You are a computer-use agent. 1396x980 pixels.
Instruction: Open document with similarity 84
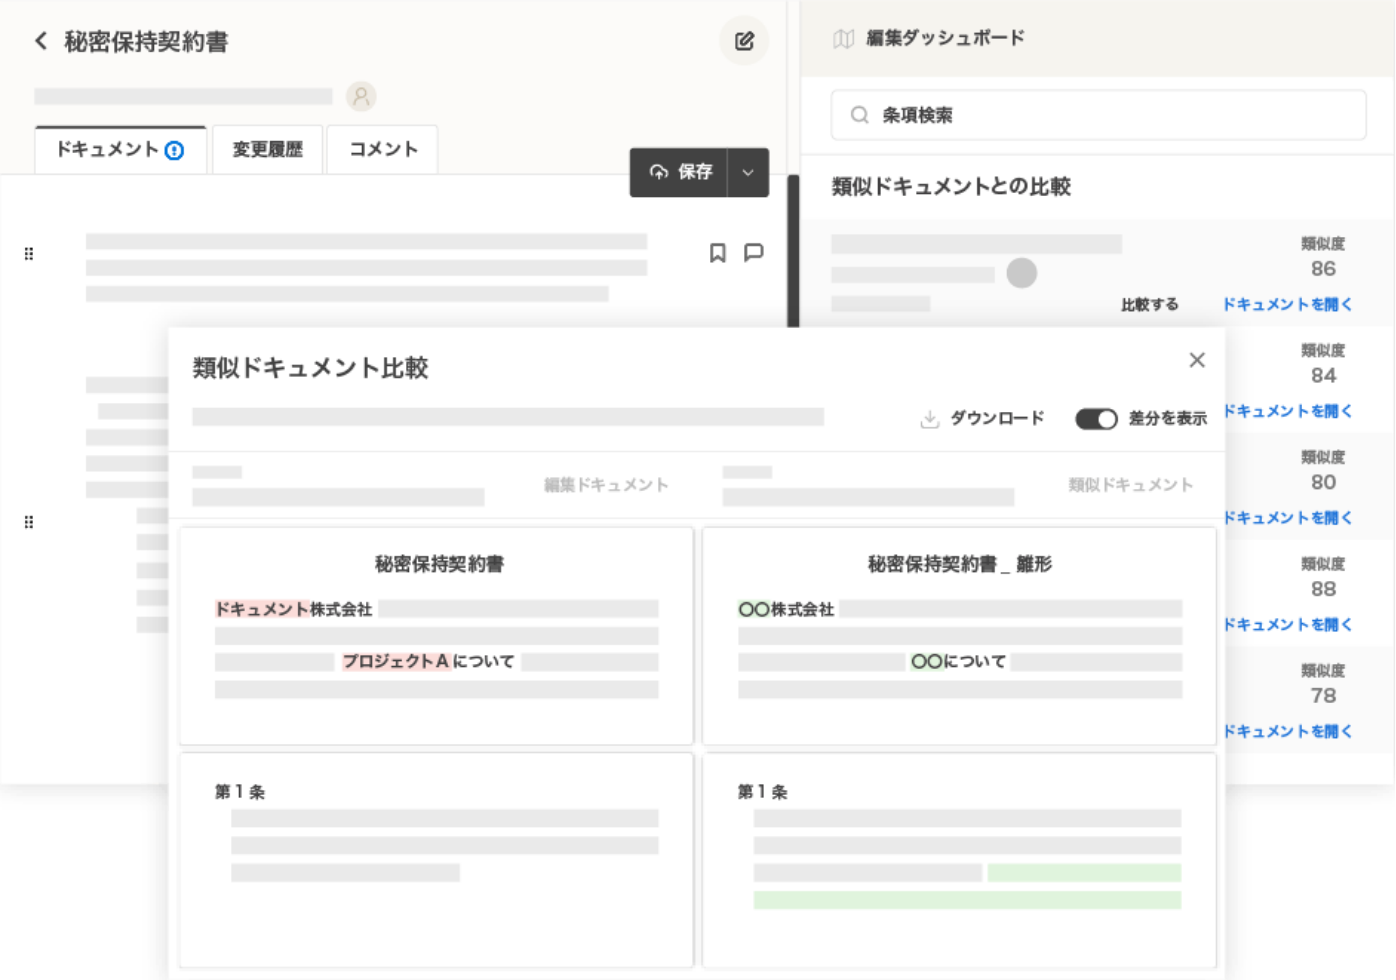[x=1287, y=411]
